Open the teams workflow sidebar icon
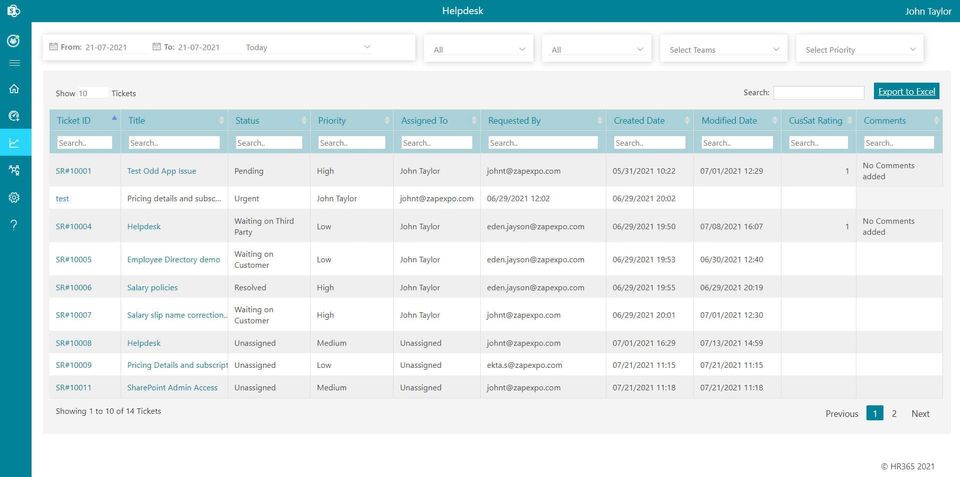Viewport: 960px width, 477px height. pyautogui.click(x=14, y=170)
